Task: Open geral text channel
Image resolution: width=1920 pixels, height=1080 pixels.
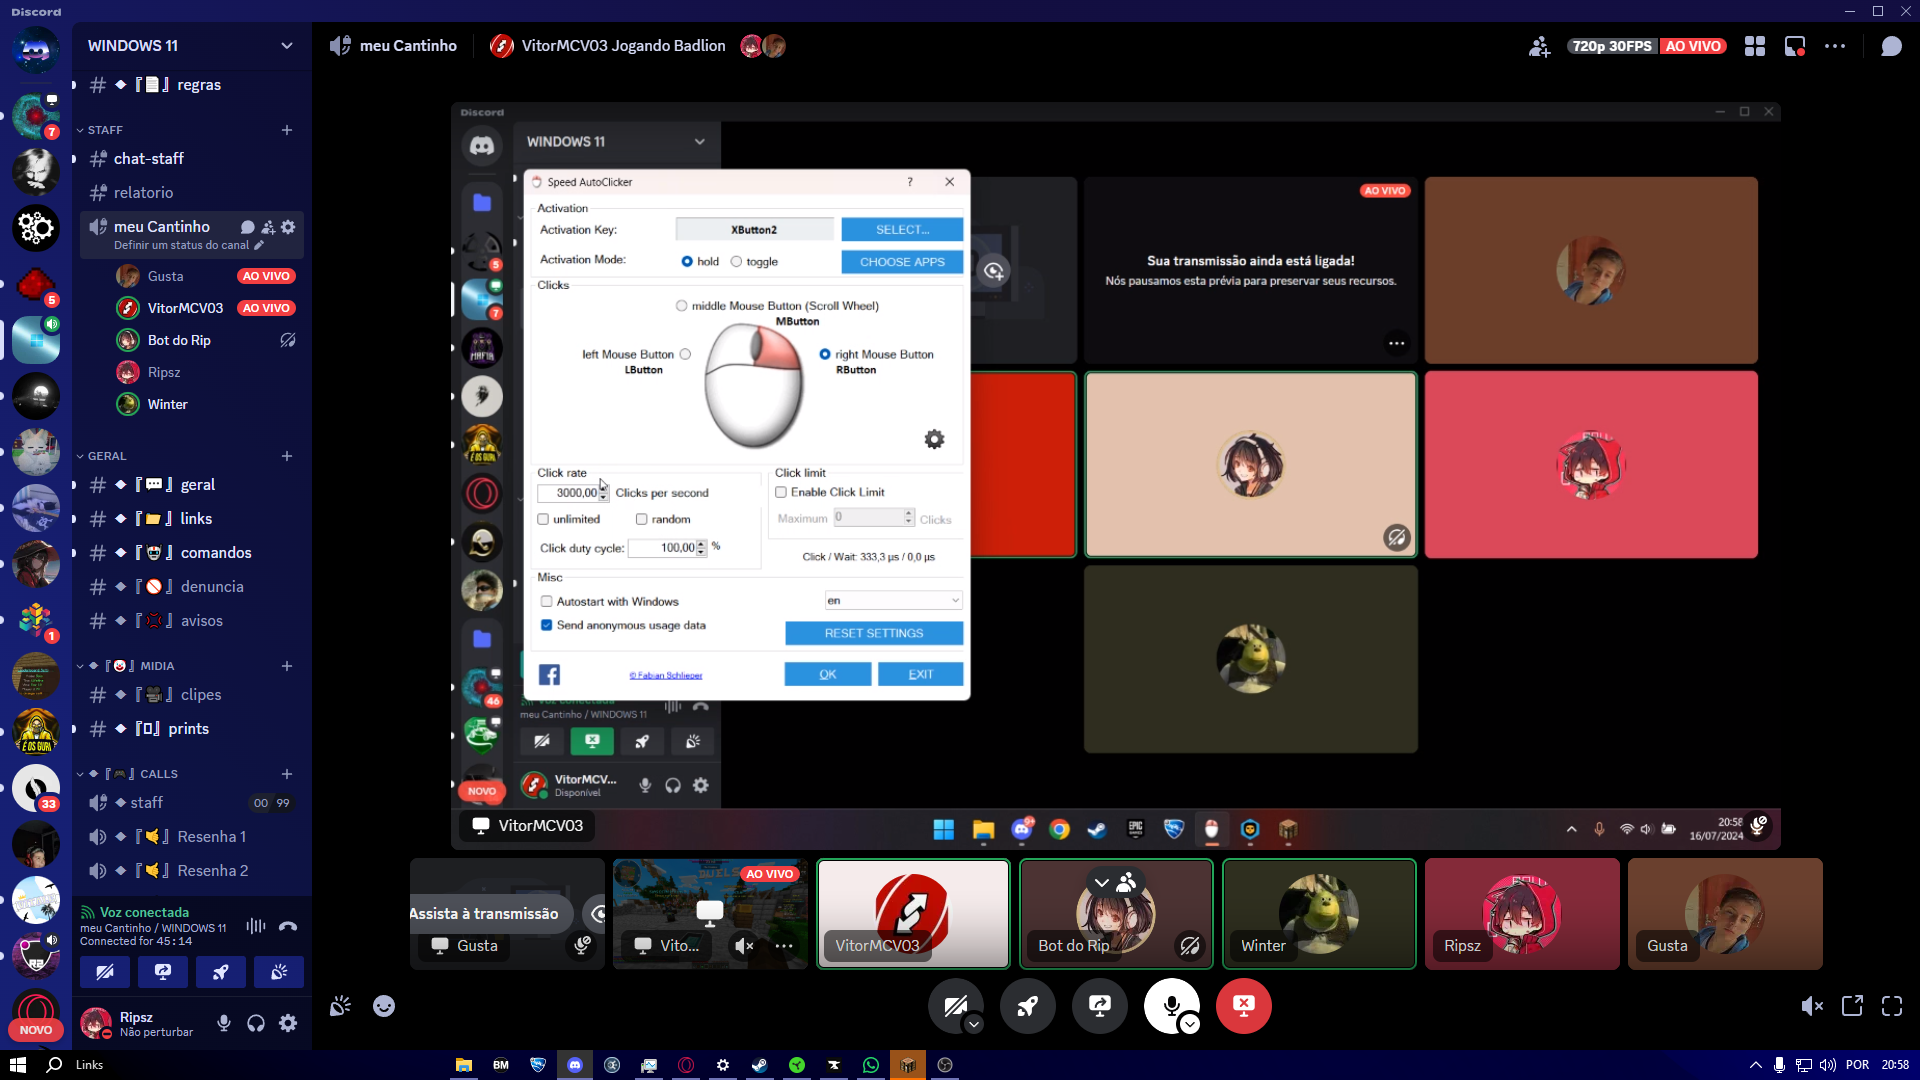Action: (x=190, y=485)
